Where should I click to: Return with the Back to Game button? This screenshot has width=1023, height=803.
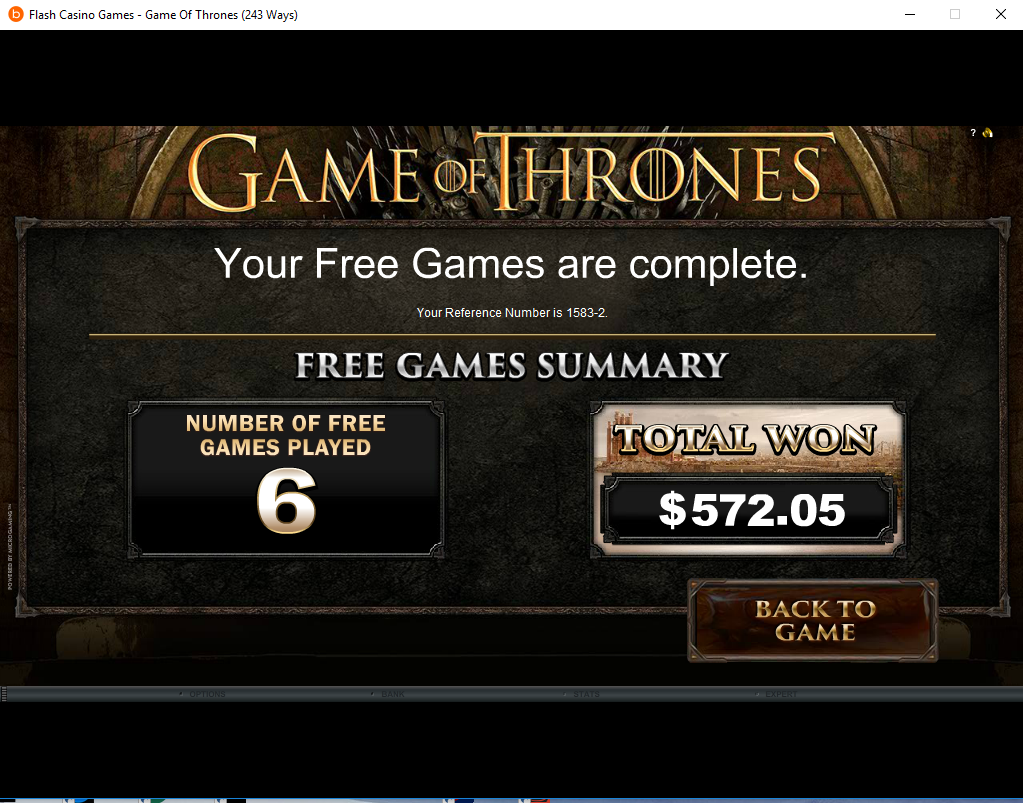[x=813, y=620]
